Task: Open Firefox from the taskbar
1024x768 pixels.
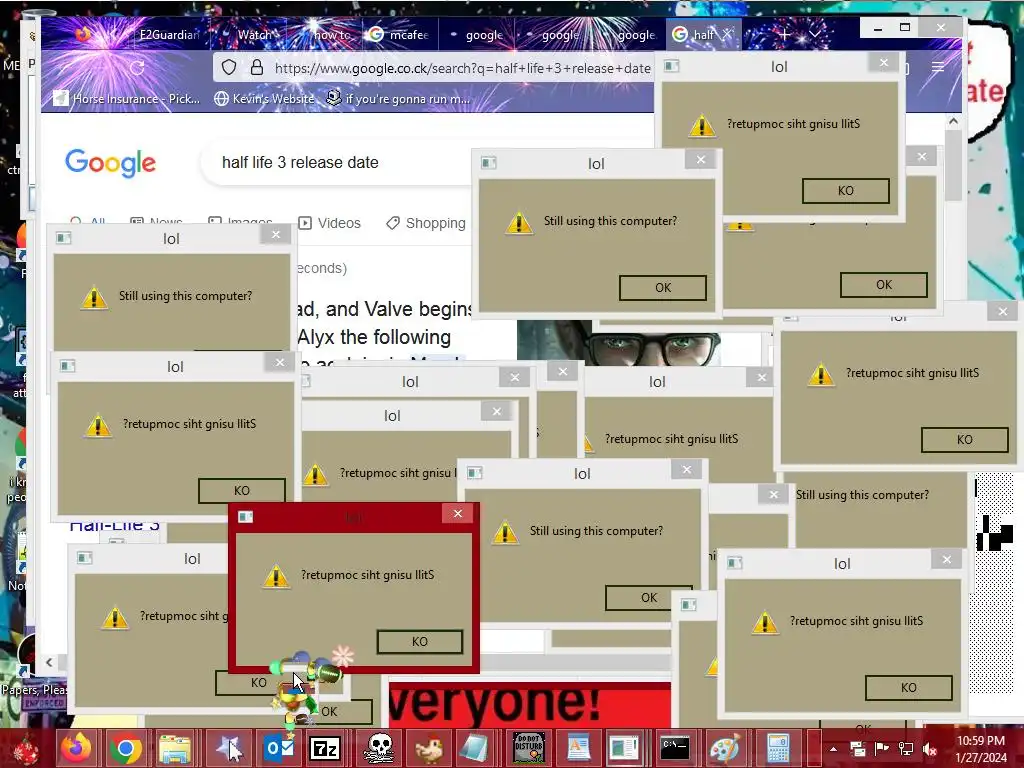Action: pyautogui.click(x=76, y=748)
